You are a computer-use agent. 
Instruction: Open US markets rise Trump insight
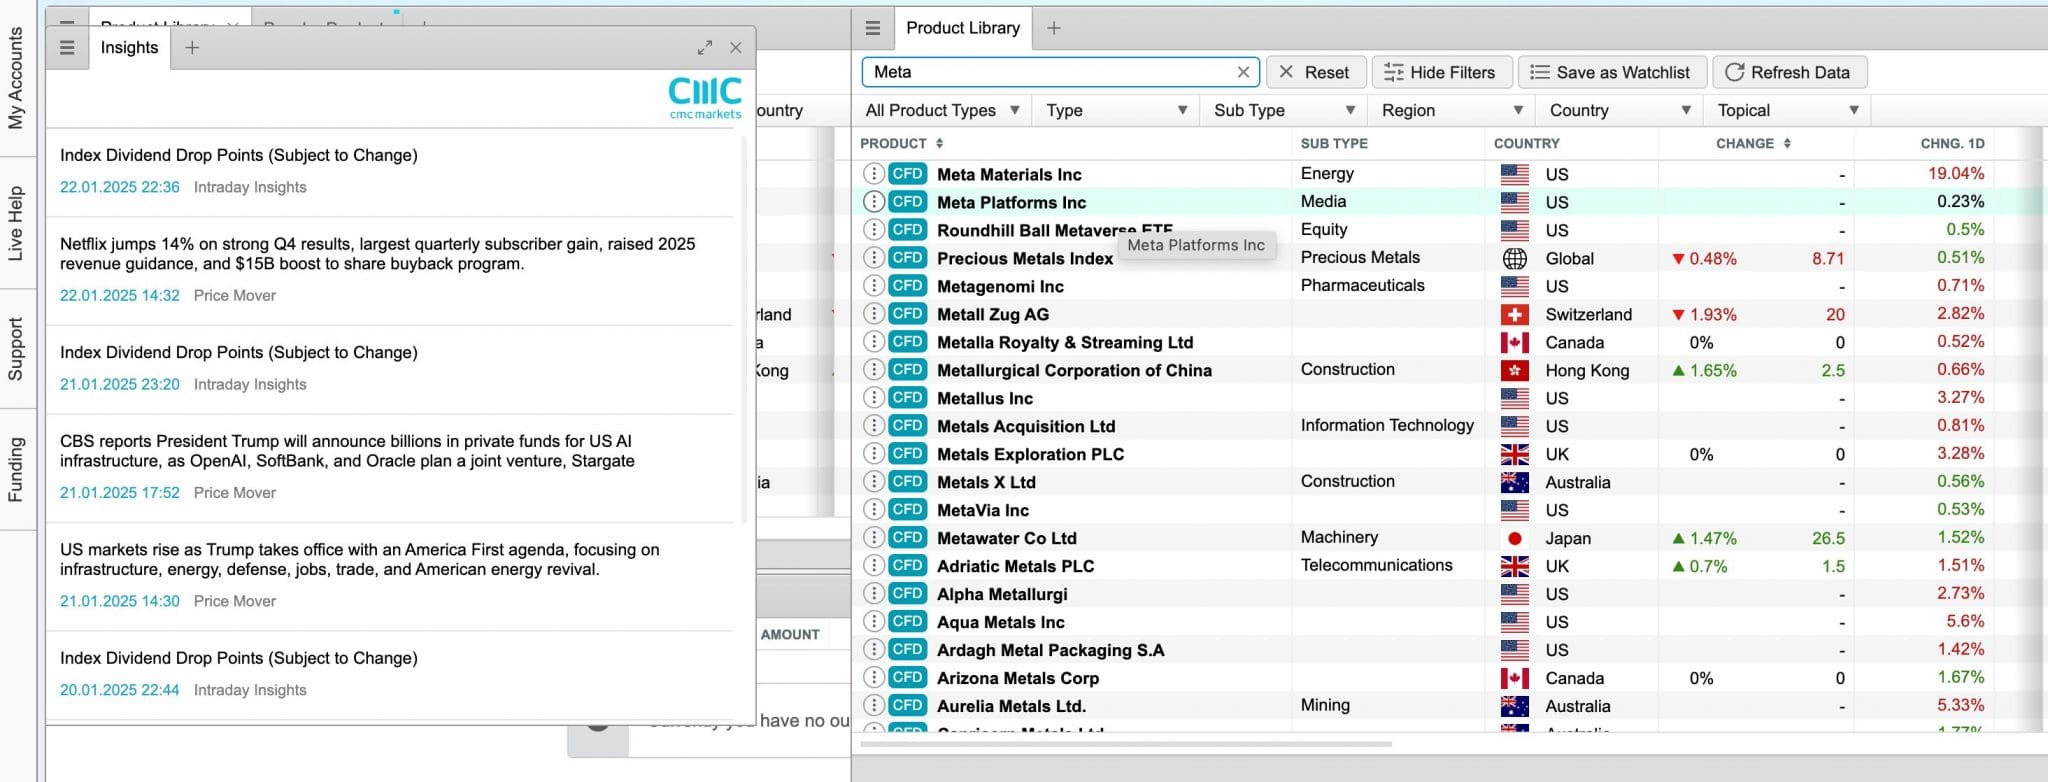pos(390,575)
